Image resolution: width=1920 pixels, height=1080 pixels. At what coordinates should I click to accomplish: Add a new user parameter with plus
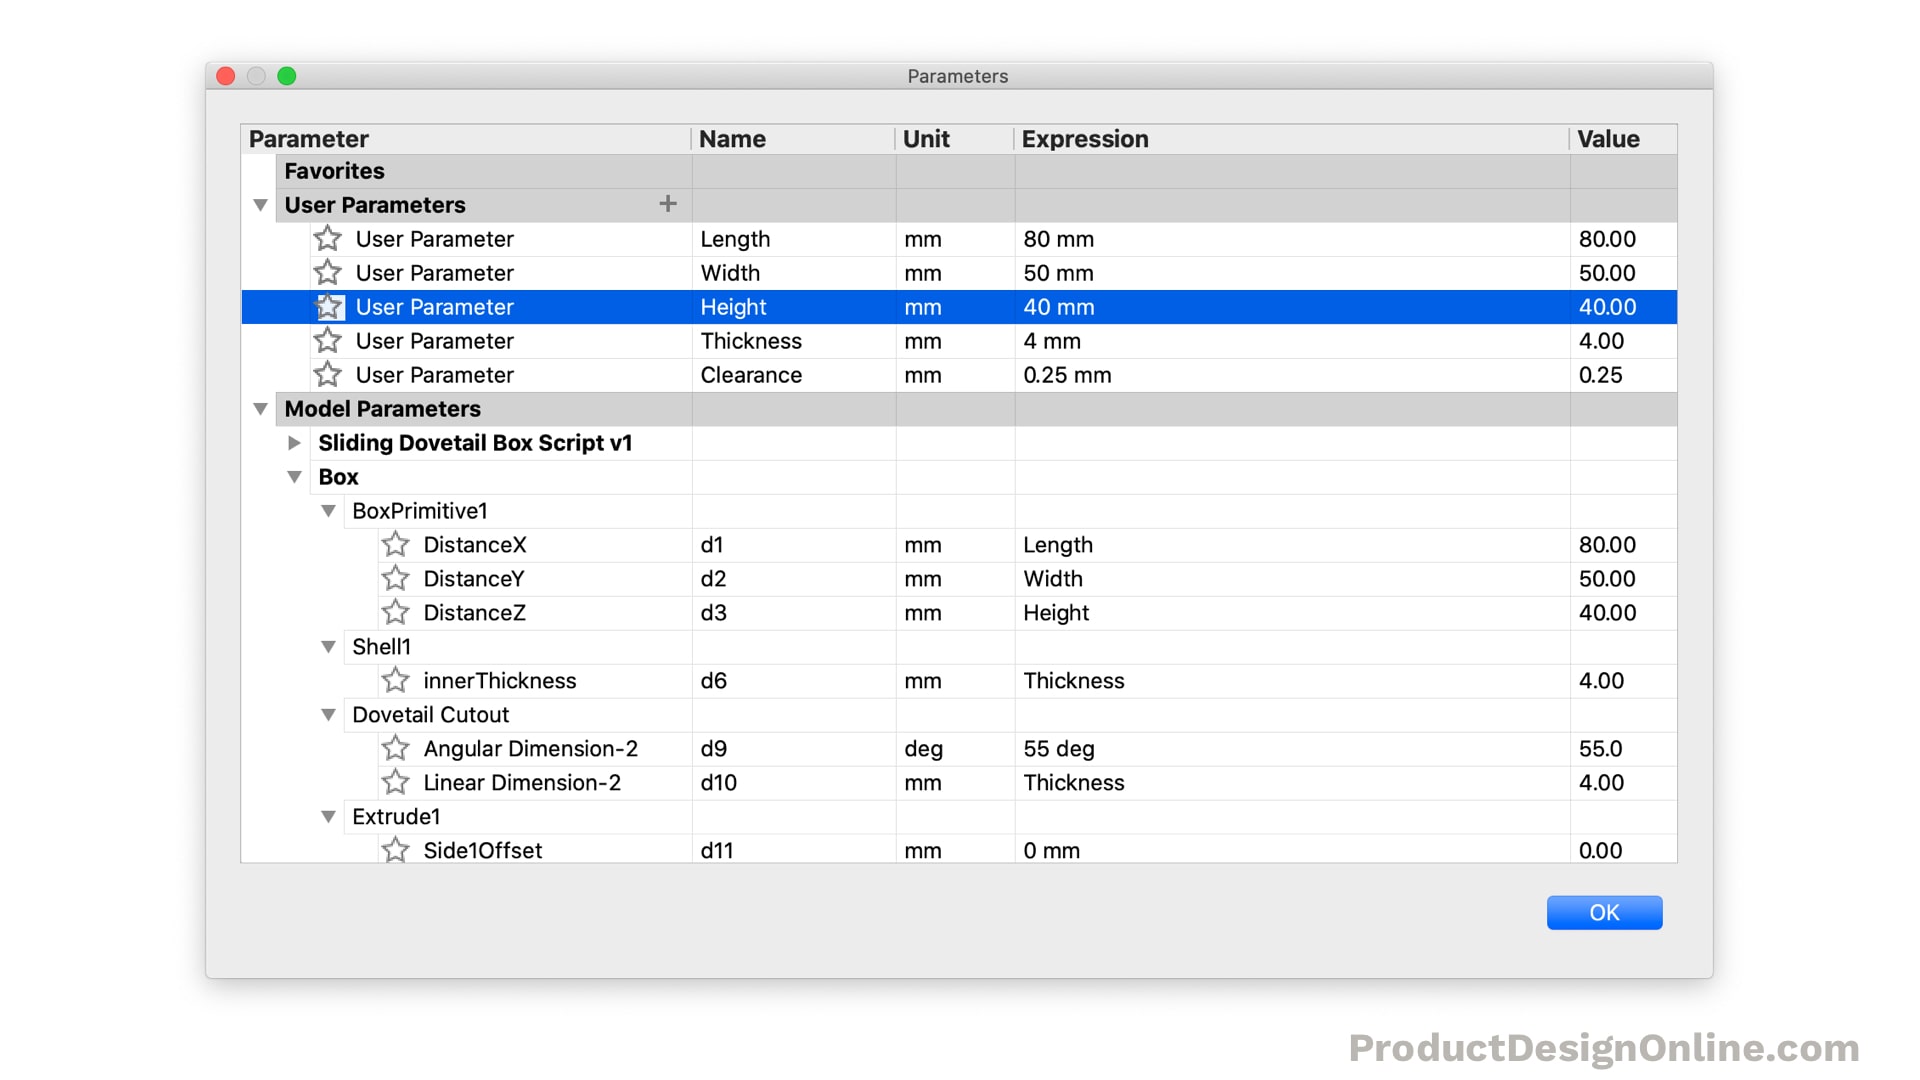point(668,204)
